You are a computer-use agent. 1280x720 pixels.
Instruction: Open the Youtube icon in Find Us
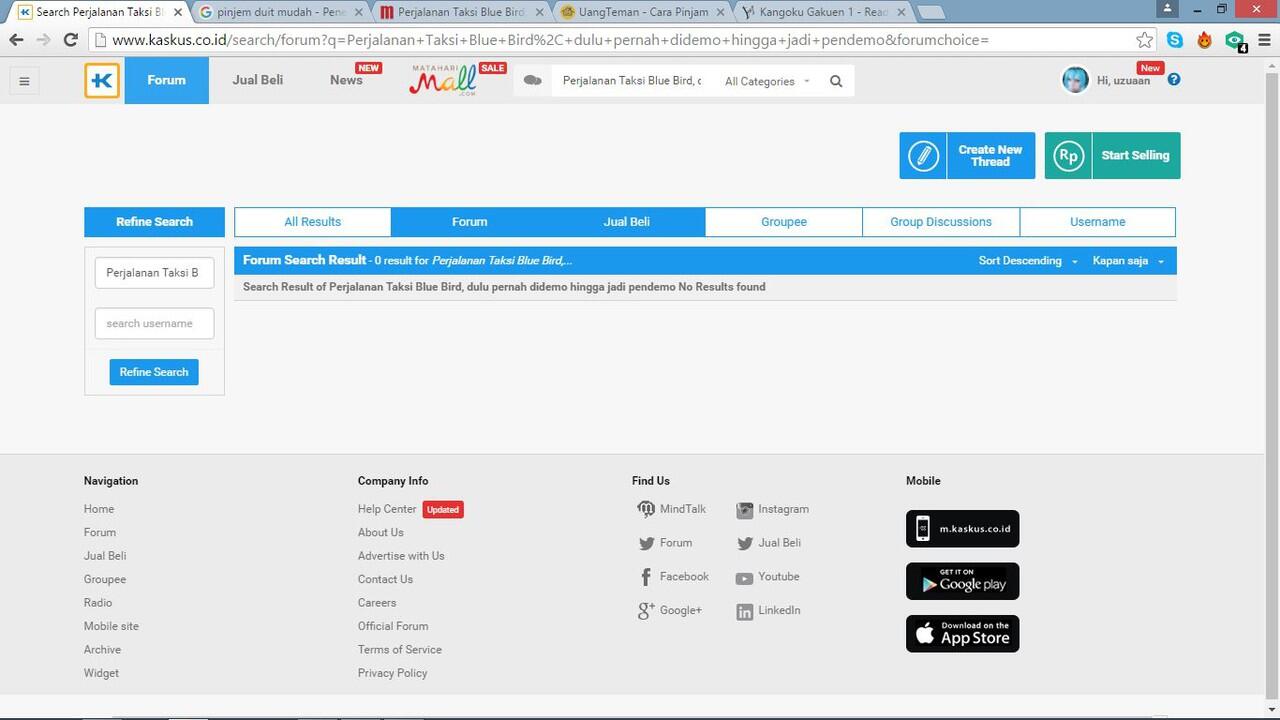[744, 578]
